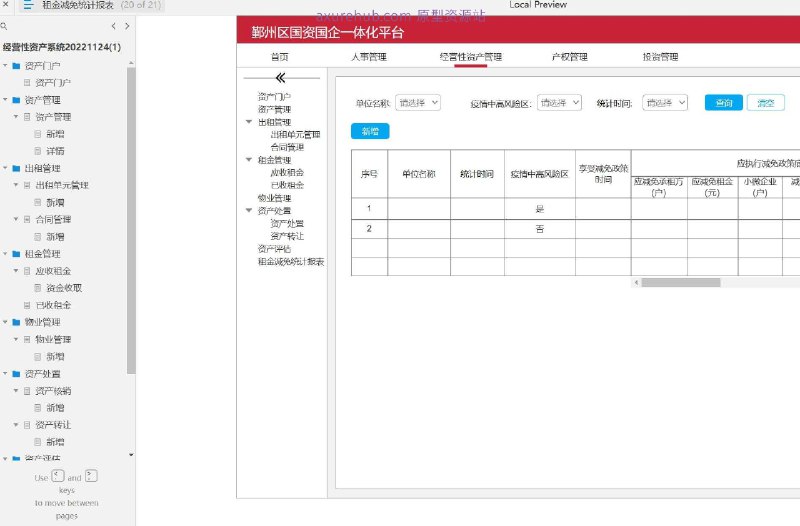The height and width of the screenshot is (526, 800).
Task: Select 首页 top navigation tab
Action: pyautogui.click(x=280, y=57)
